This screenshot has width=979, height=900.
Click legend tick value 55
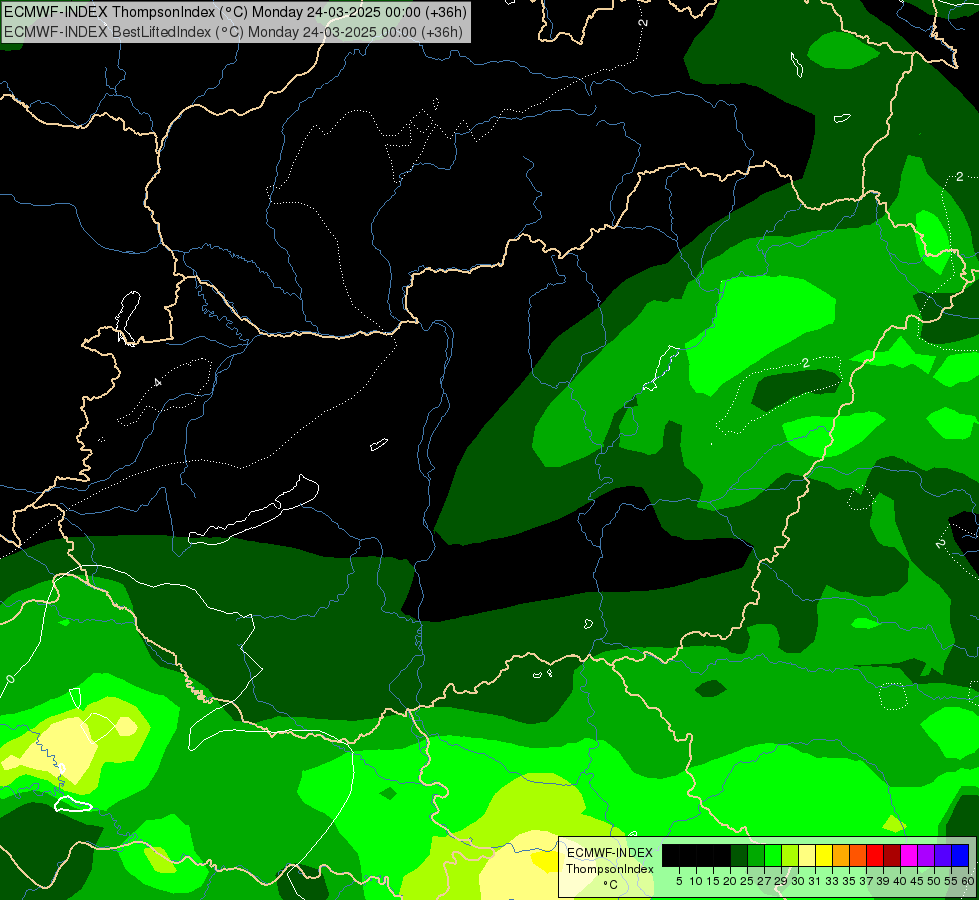pyautogui.click(x=951, y=881)
